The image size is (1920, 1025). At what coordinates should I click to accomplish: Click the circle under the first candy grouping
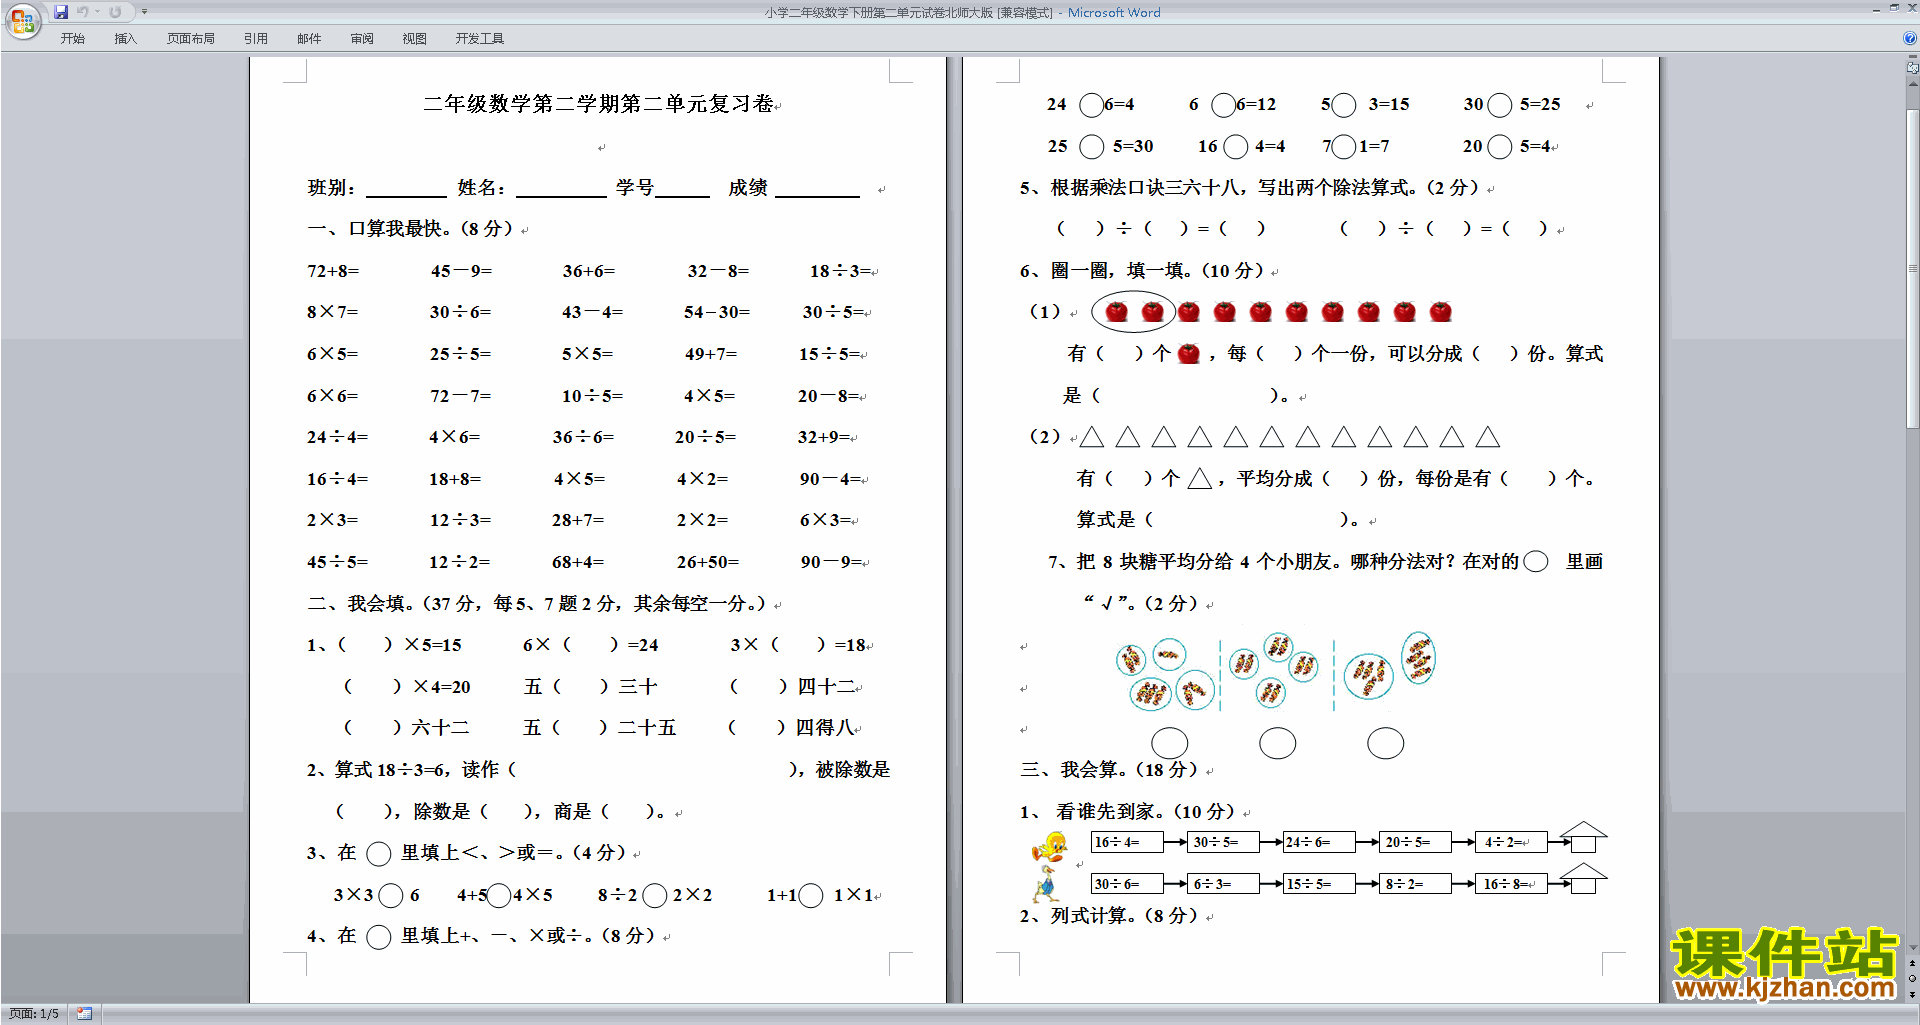1170,743
